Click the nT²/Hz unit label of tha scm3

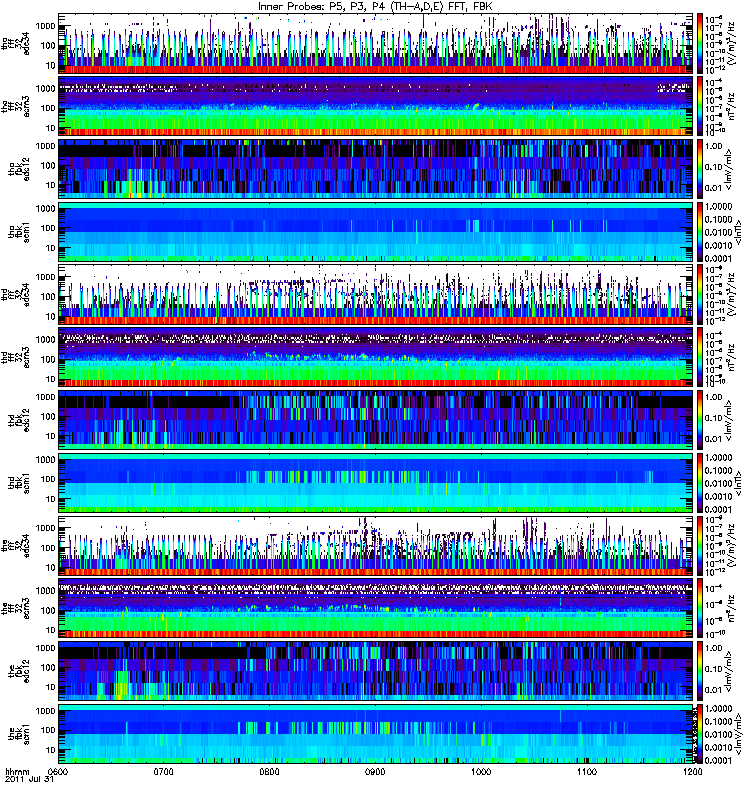[731, 106]
